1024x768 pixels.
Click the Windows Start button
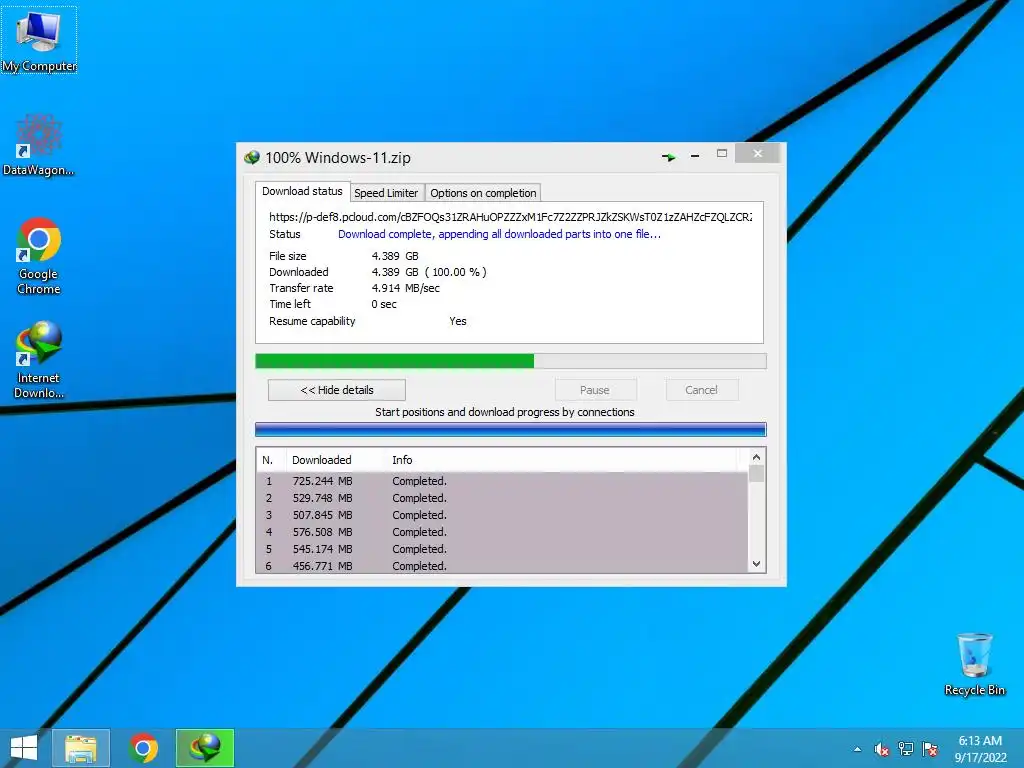click(x=24, y=748)
